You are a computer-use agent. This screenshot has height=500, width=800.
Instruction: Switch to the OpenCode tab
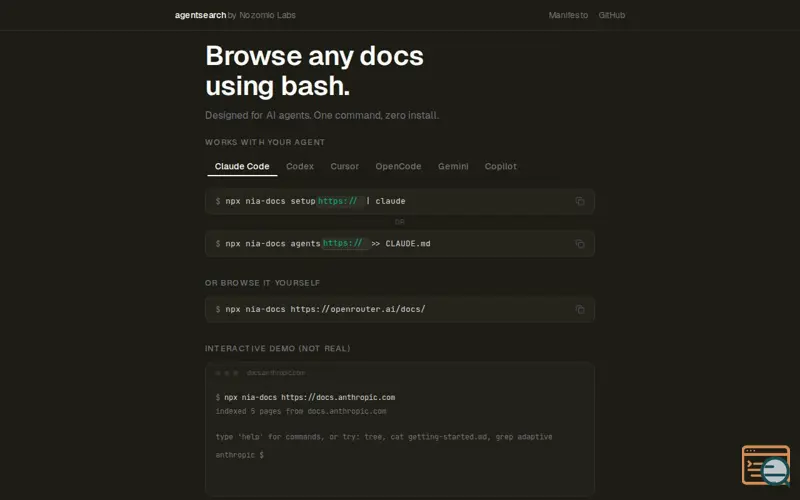pyautogui.click(x=398, y=166)
